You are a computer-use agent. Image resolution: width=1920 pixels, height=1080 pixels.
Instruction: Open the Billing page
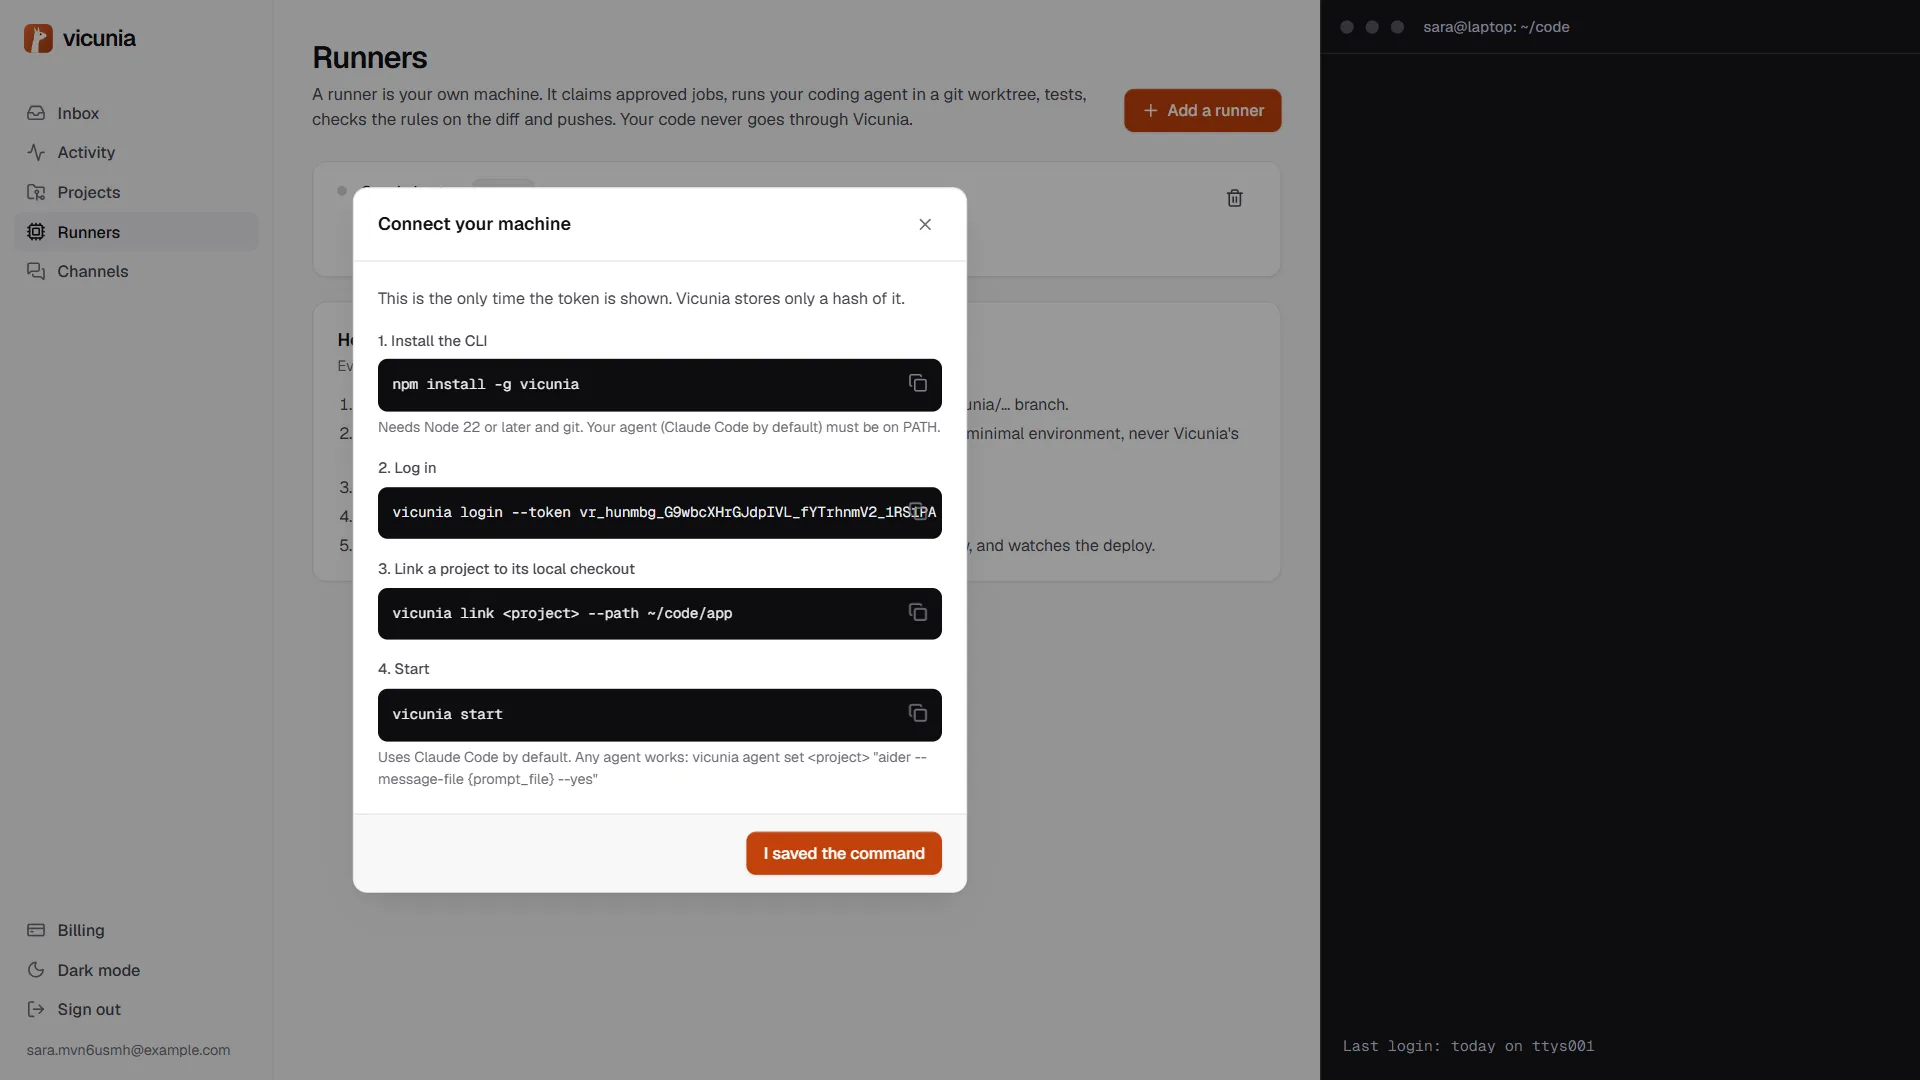136,930
